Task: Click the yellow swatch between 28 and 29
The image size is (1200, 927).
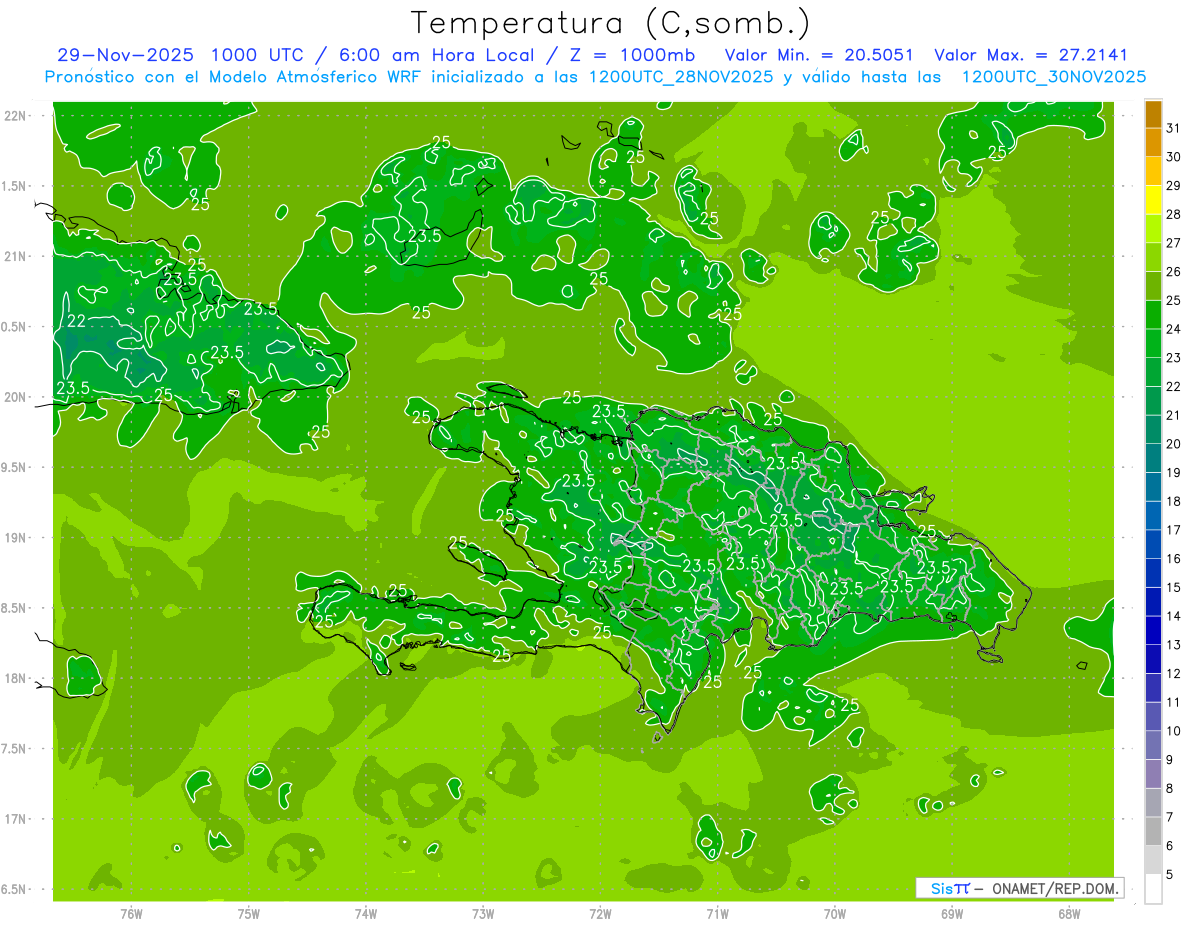Action: click(1153, 199)
